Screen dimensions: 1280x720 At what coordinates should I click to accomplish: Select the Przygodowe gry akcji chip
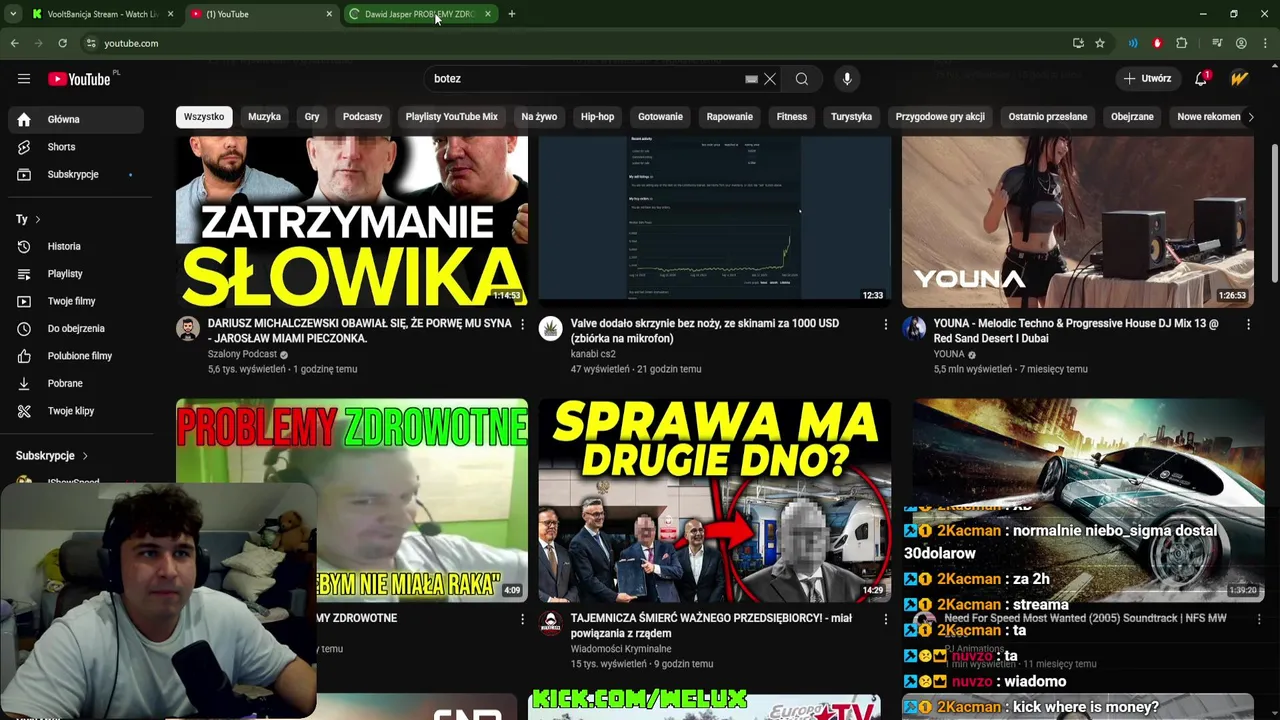(940, 117)
